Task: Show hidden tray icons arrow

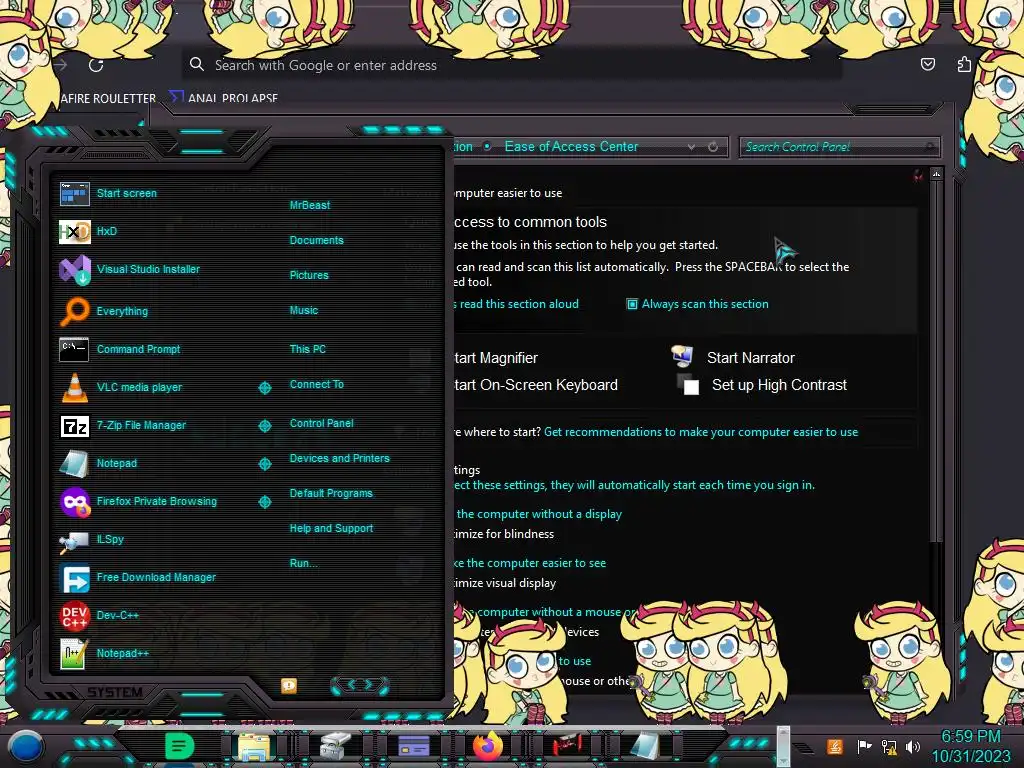Action: point(804,748)
